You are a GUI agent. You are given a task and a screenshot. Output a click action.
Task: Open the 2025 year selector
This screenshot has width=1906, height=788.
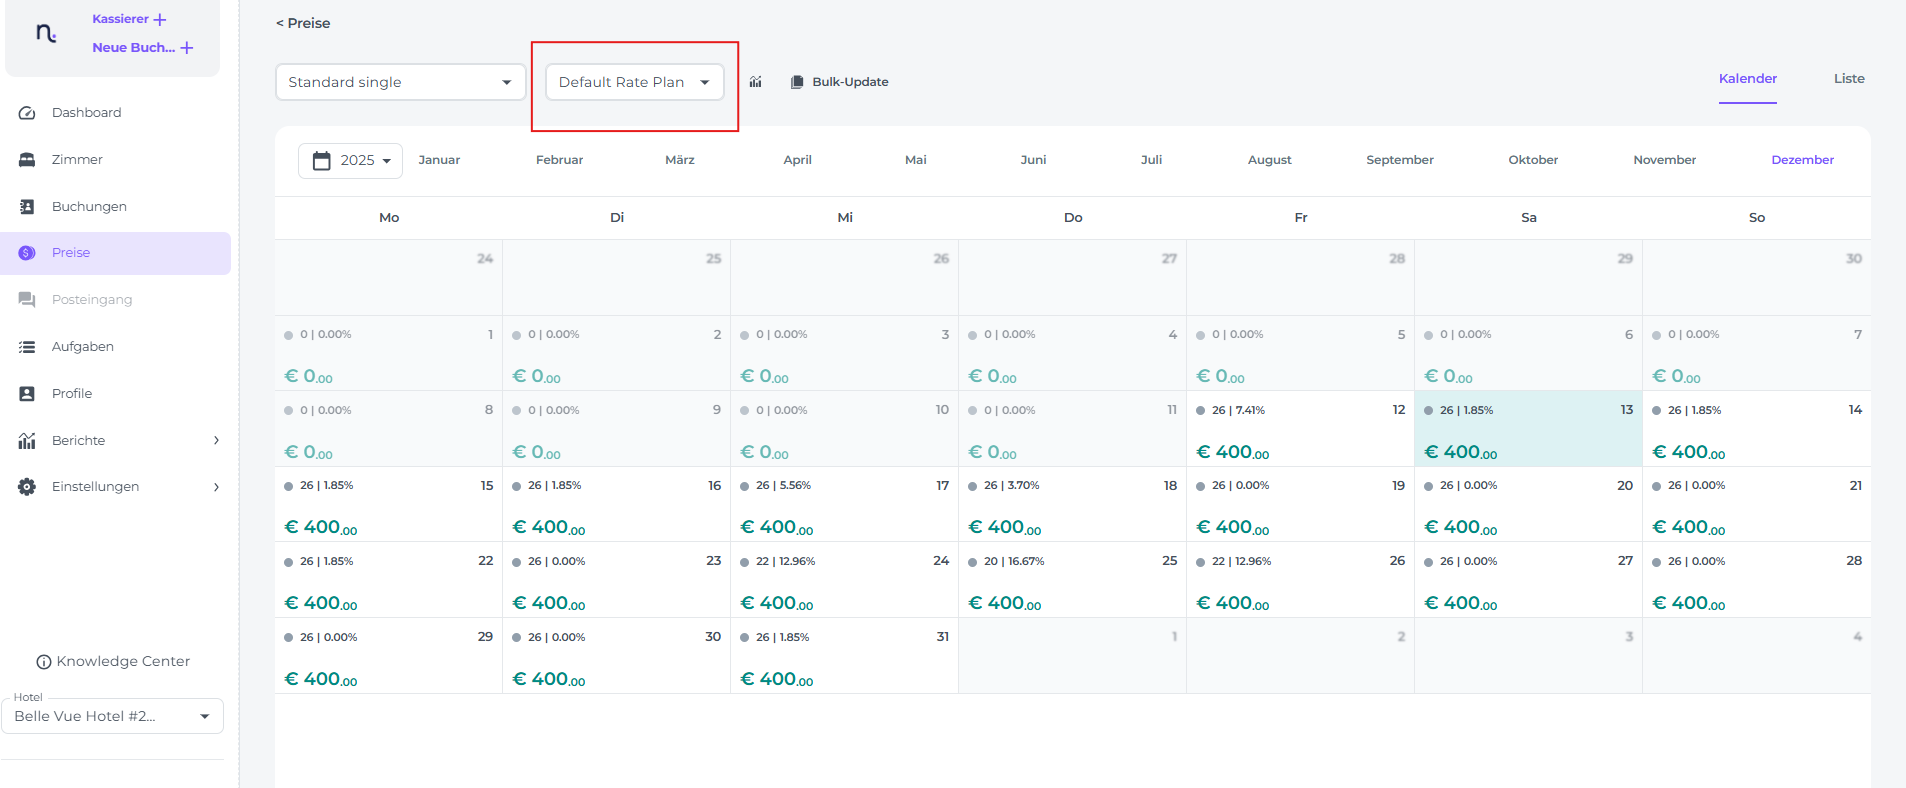[x=350, y=160]
